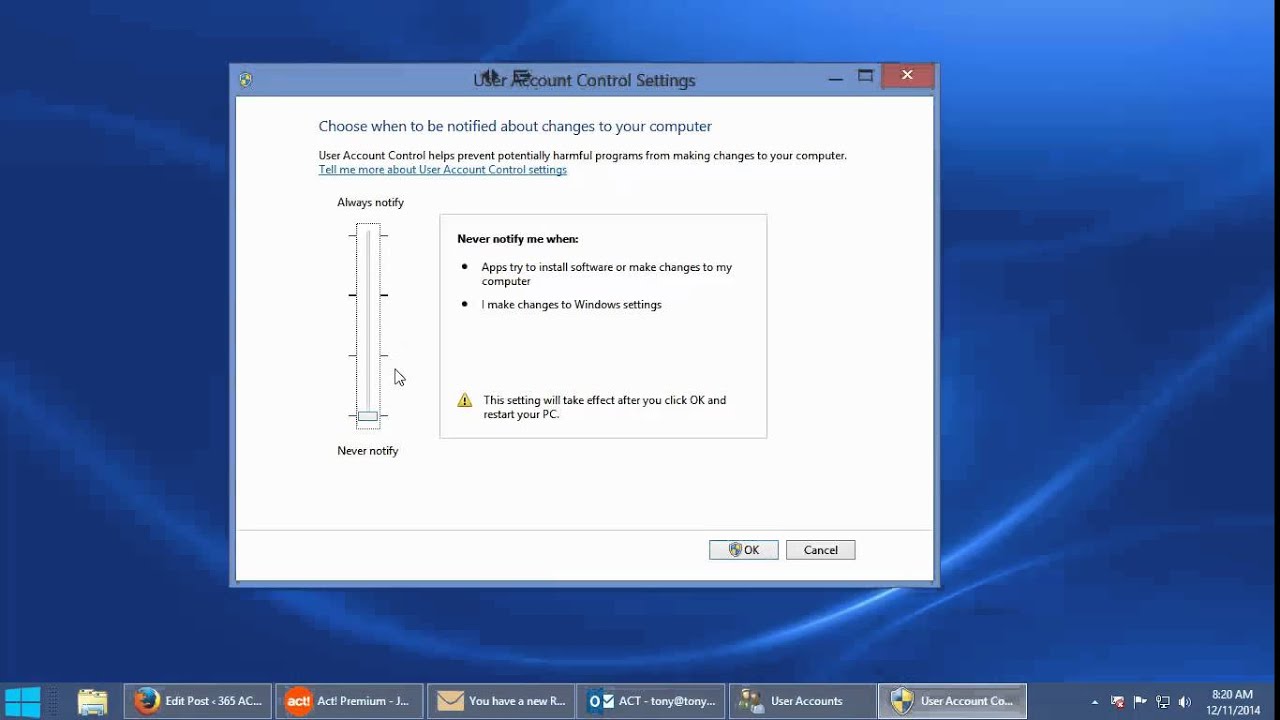Screen dimensions: 1280x720
Task: Click 'Apps try to install software' bullet text
Action: click(x=607, y=274)
